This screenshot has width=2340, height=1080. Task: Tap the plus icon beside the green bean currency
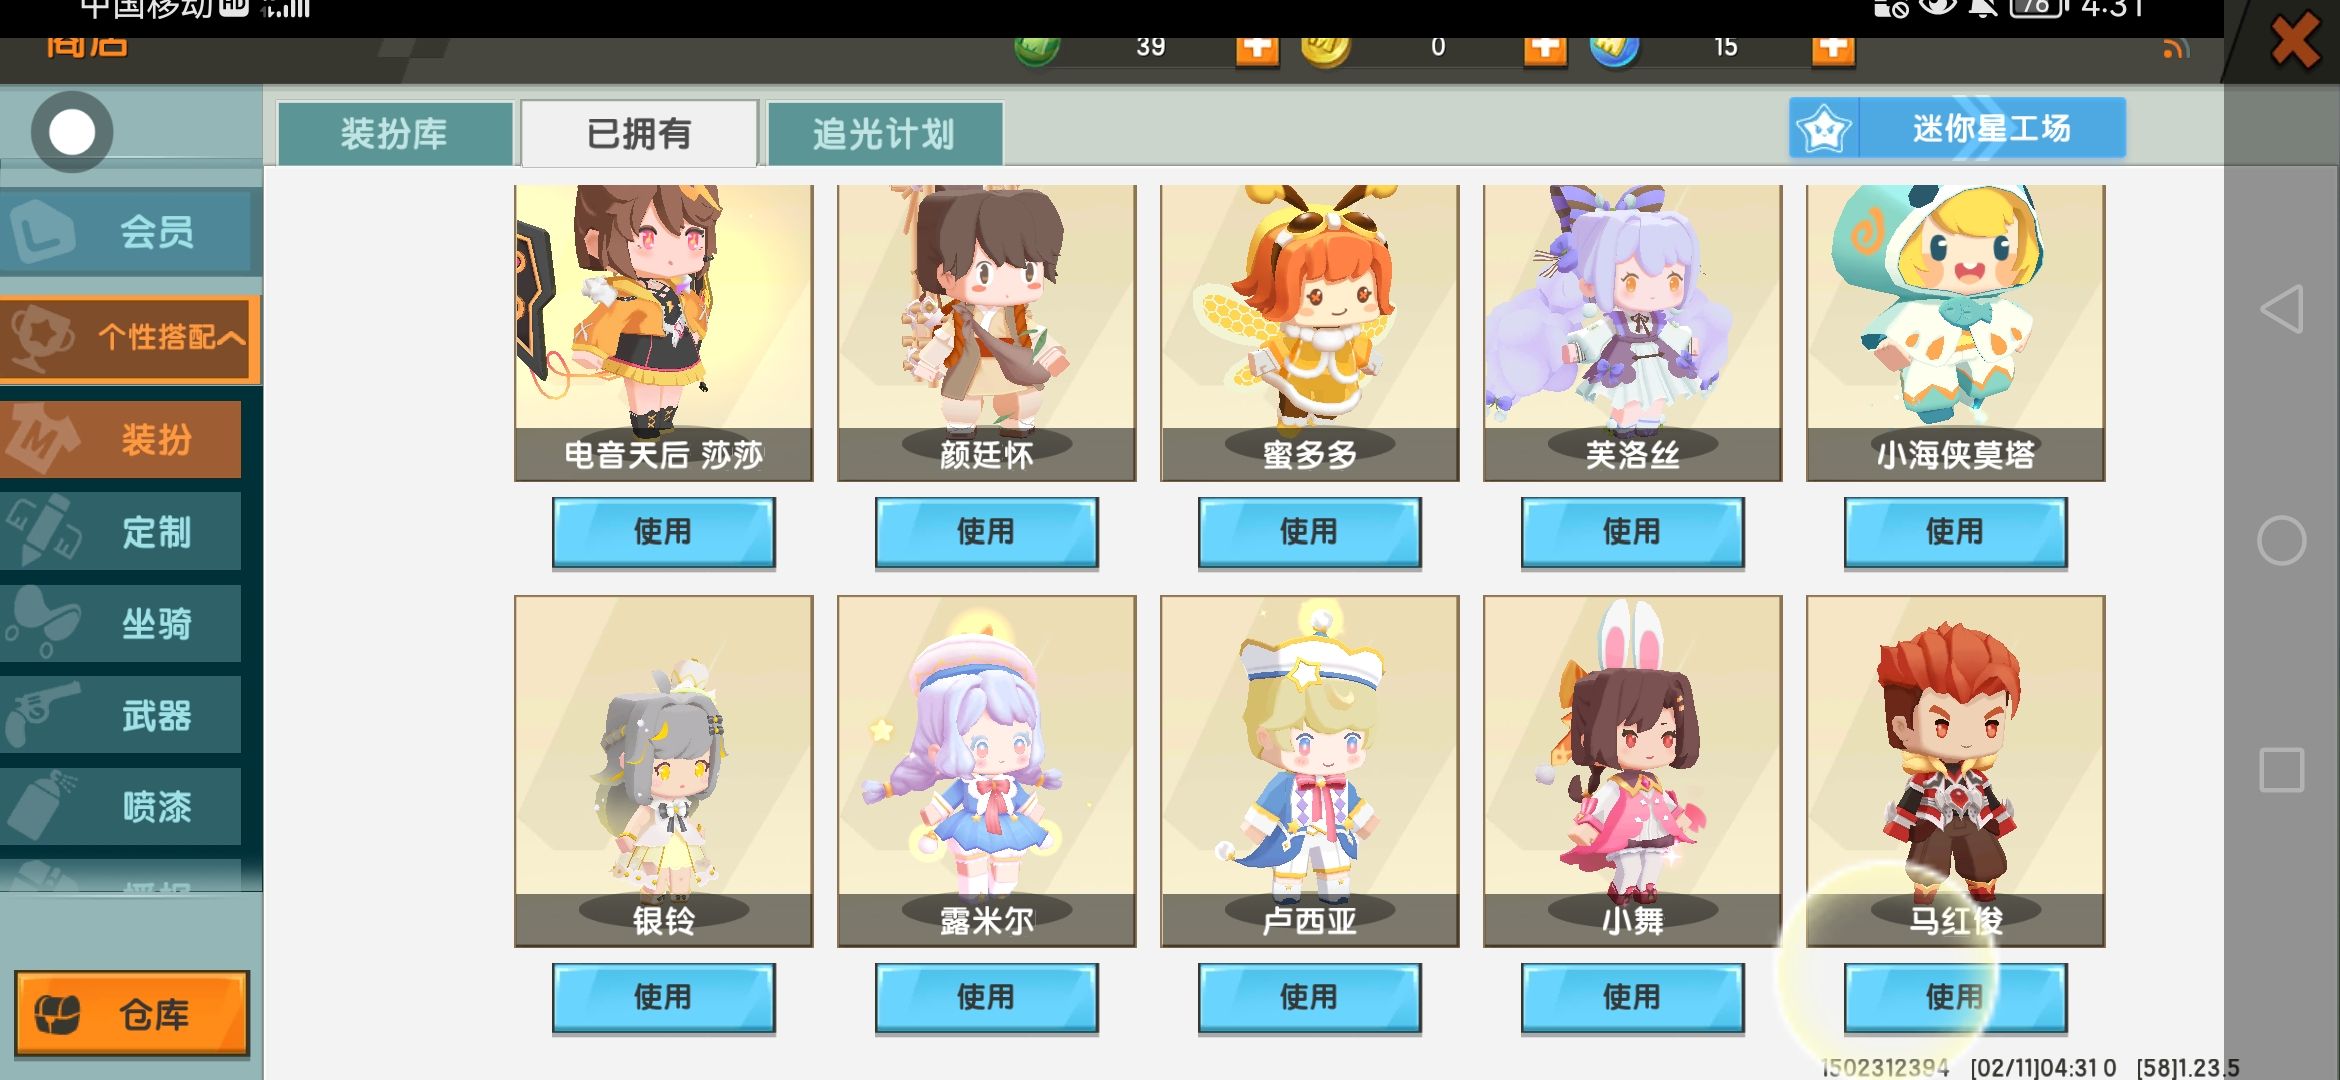tap(1257, 49)
